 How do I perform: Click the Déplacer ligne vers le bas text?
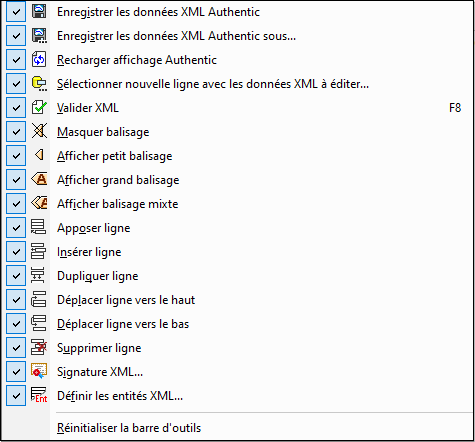(x=123, y=324)
